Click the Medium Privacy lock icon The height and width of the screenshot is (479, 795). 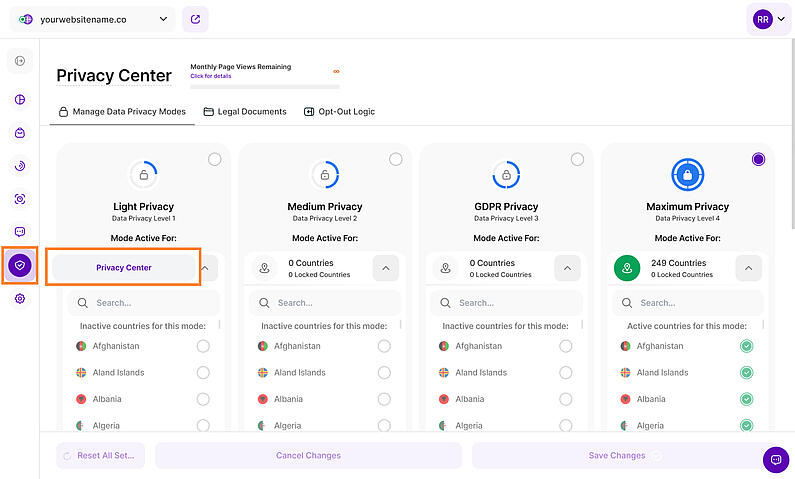coord(325,175)
